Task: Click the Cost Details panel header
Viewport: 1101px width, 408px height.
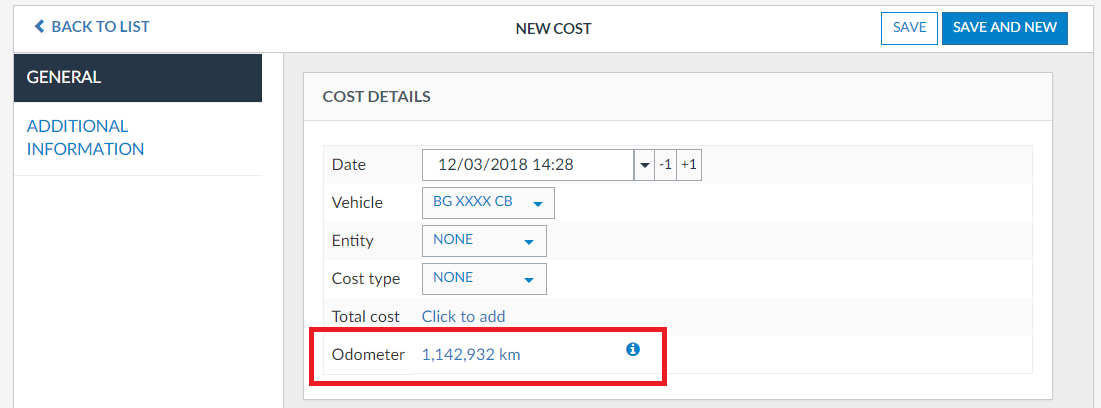Action: click(x=377, y=97)
